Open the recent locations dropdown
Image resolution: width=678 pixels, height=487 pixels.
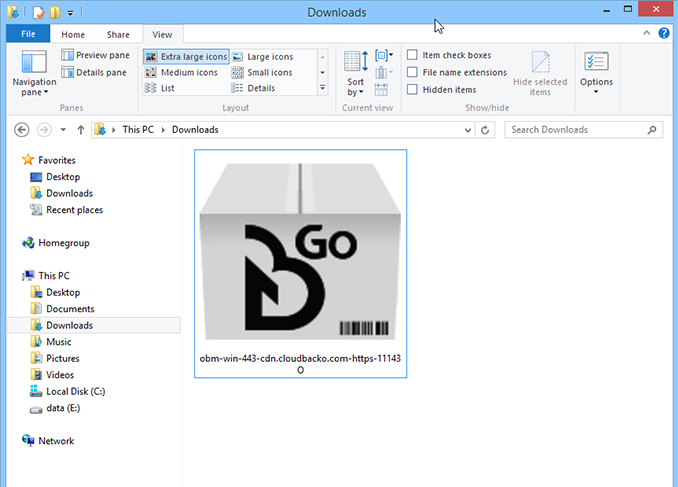point(63,130)
